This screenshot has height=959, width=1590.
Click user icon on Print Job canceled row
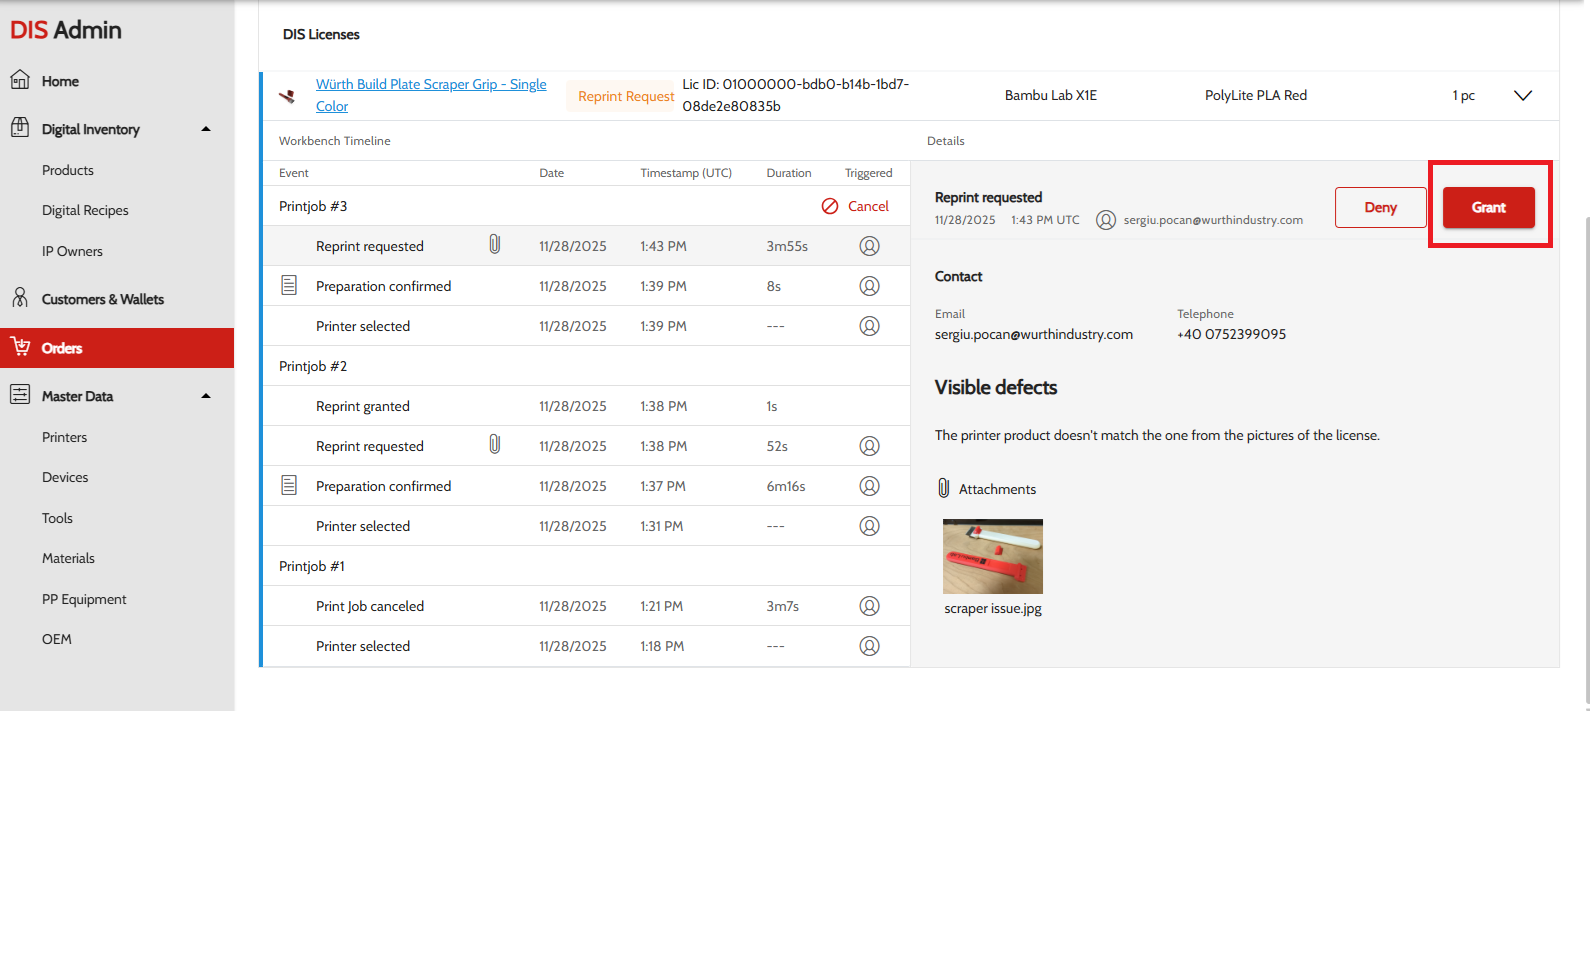tap(869, 606)
